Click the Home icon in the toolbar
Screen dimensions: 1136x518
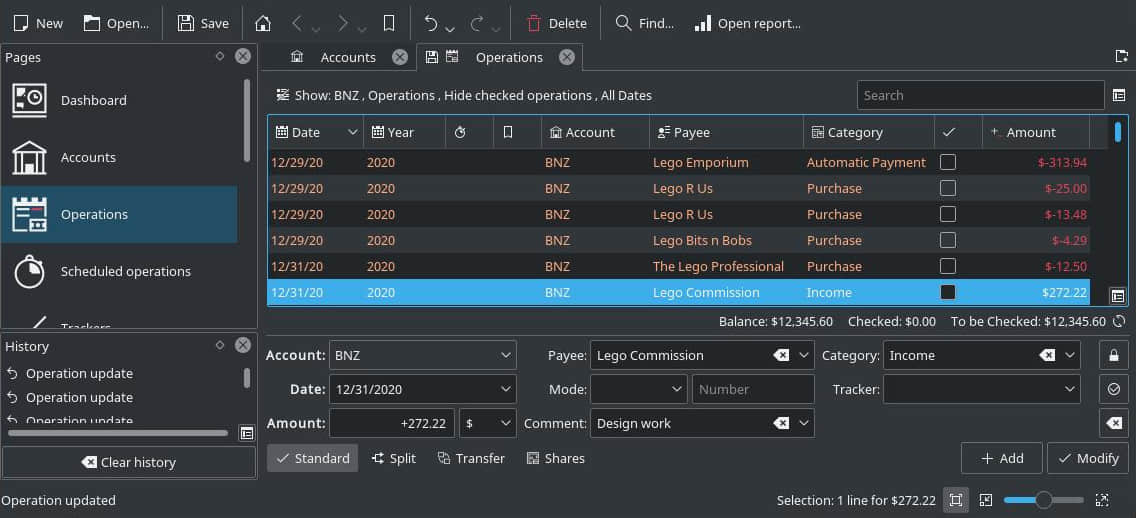pyautogui.click(x=263, y=23)
